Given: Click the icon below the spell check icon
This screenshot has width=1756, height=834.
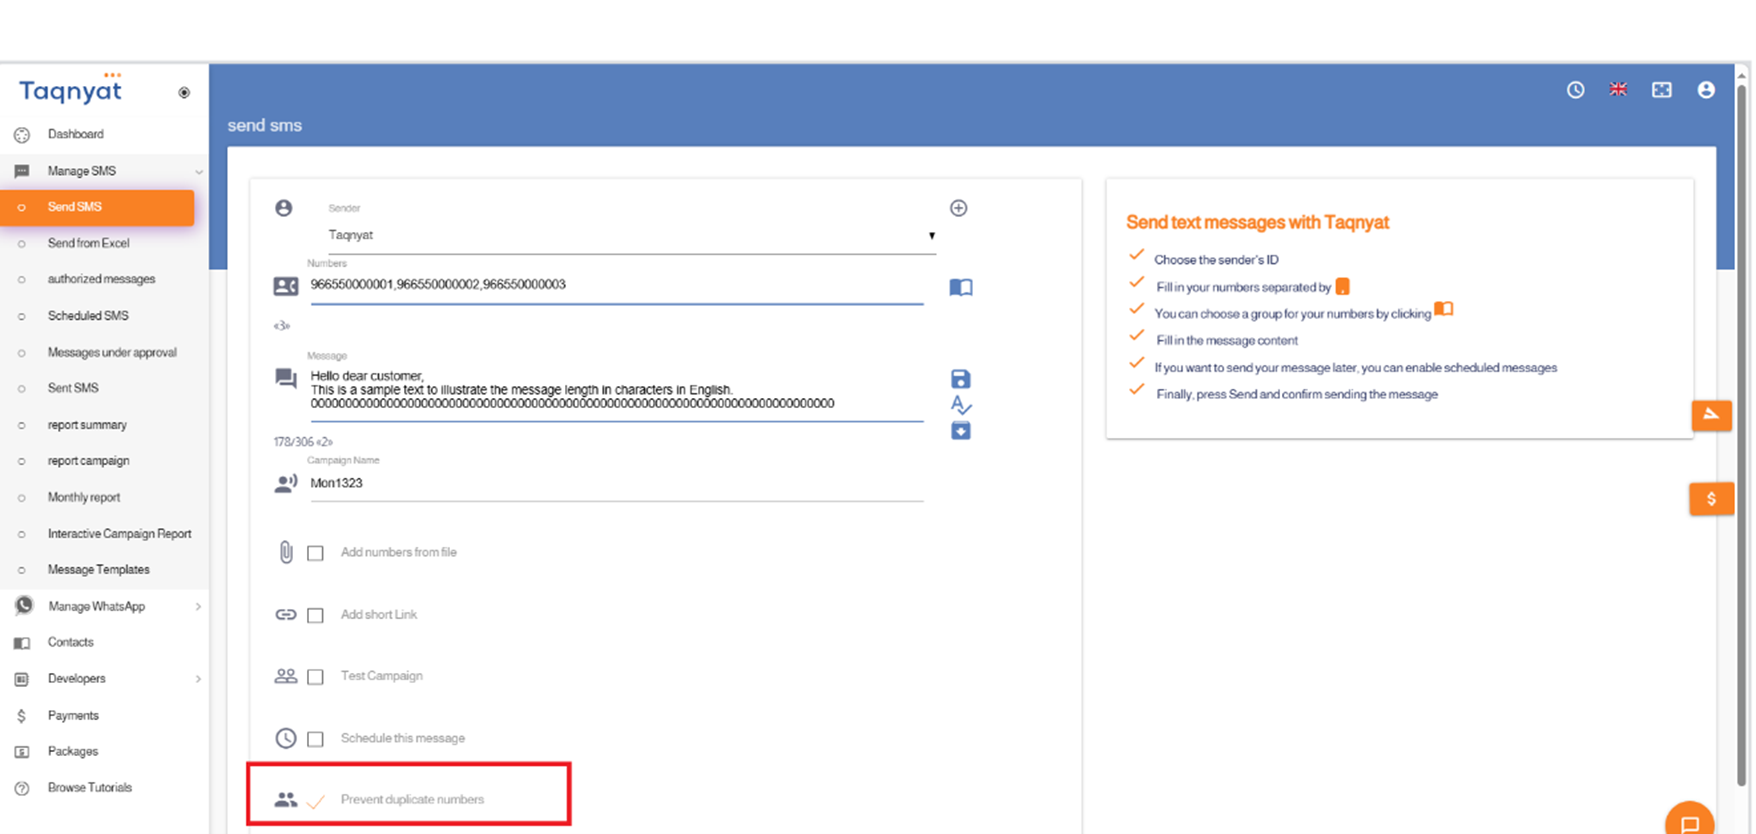Looking at the screenshot, I should 960,431.
